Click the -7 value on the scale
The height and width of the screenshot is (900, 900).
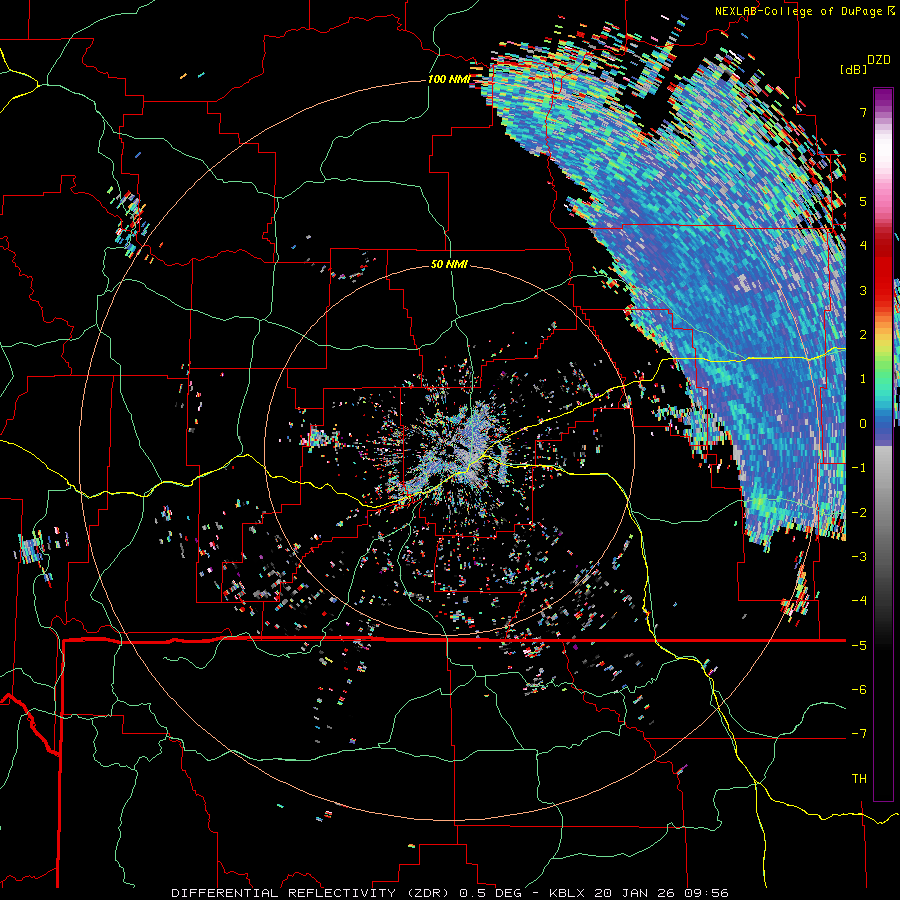coord(859,734)
